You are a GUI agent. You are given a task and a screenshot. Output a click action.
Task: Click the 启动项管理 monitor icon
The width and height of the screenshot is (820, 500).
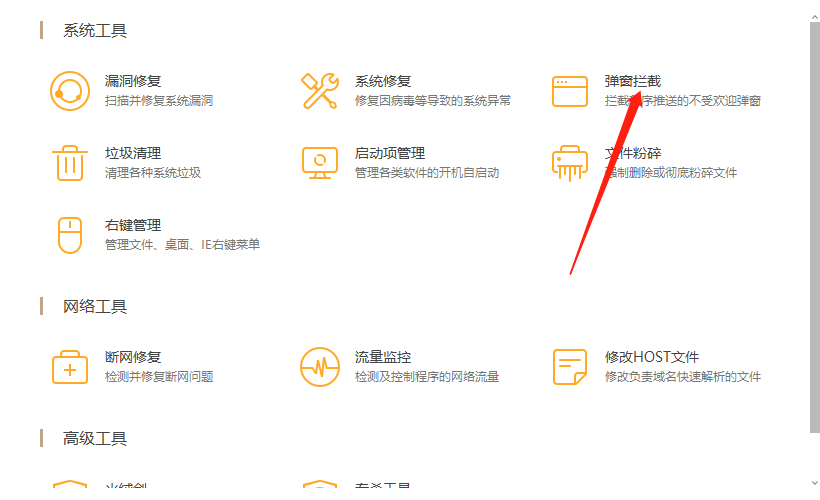(320, 163)
